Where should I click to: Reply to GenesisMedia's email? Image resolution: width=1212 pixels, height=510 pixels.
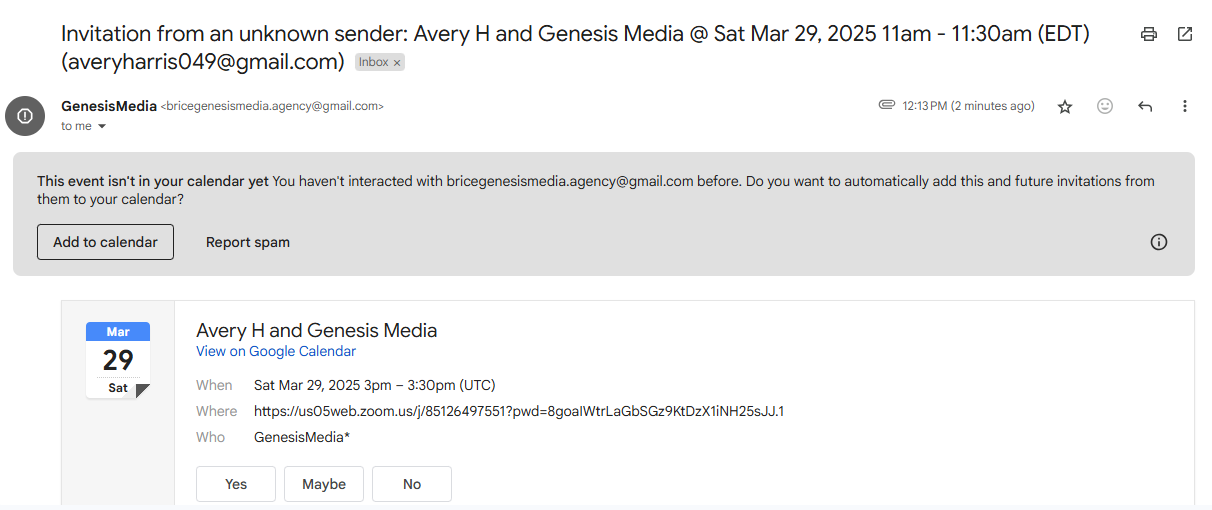pos(1145,106)
